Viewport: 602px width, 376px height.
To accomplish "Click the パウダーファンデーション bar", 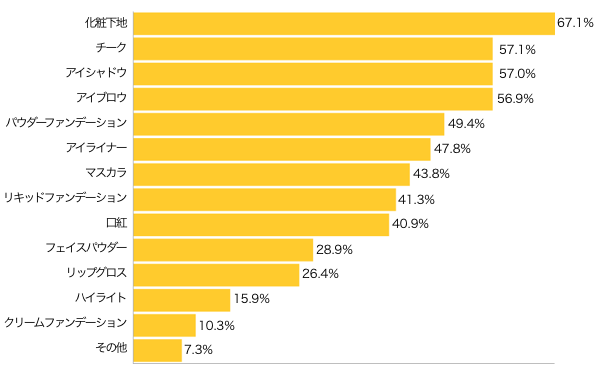I will [x=289, y=124].
